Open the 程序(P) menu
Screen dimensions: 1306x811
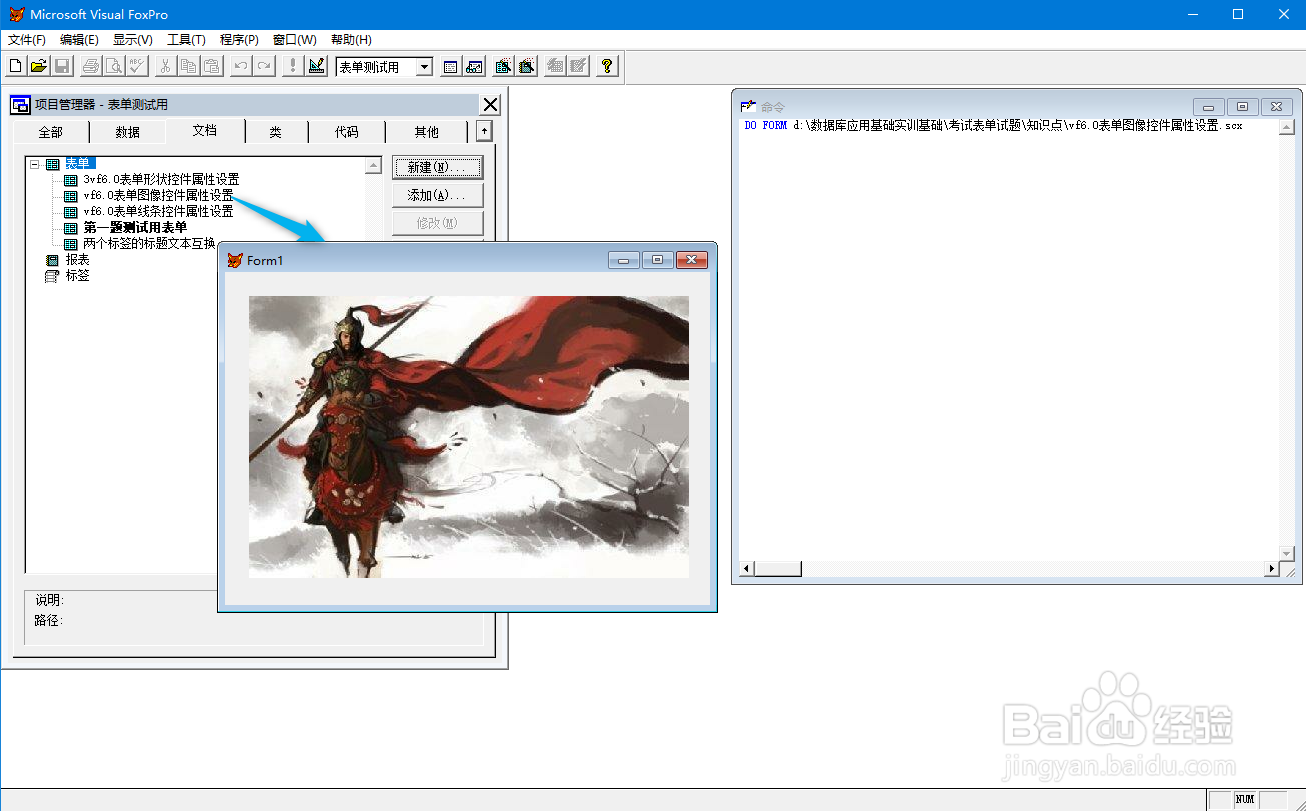click(239, 40)
